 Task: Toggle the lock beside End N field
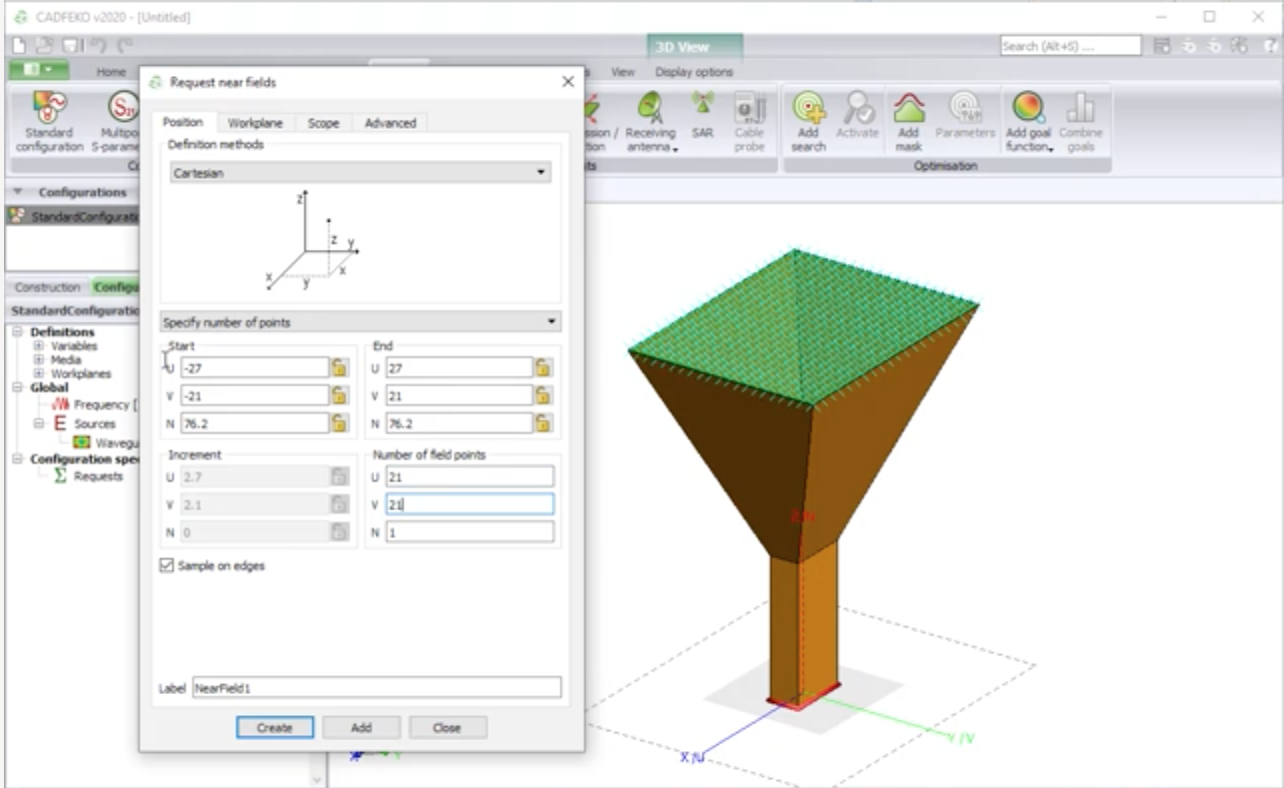[543, 423]
